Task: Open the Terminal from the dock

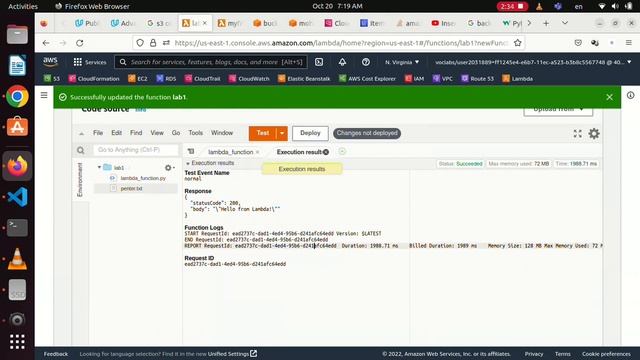Action: pos(17,228)
